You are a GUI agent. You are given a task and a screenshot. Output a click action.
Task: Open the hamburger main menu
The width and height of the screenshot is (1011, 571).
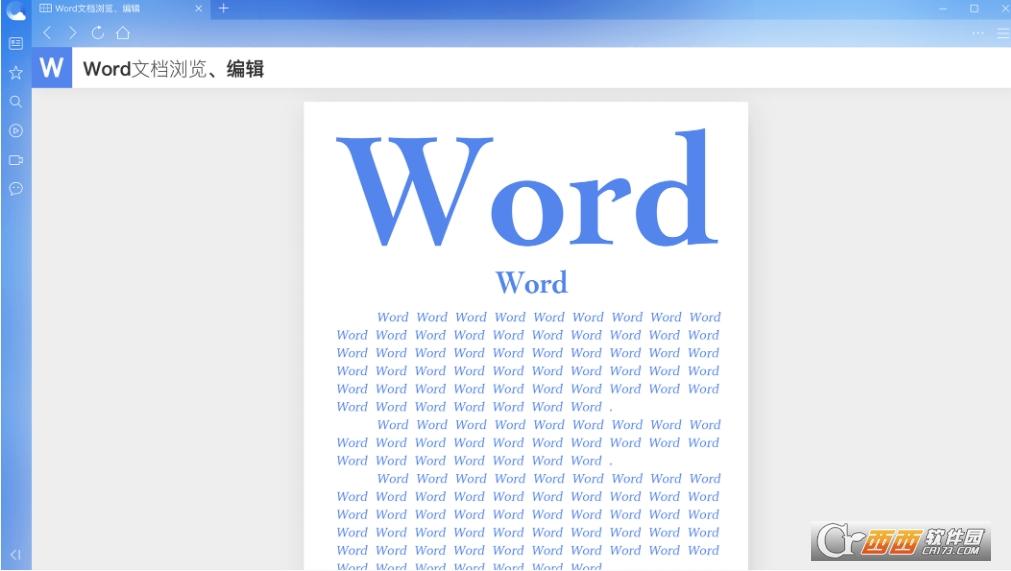[x=1003, y=33]
